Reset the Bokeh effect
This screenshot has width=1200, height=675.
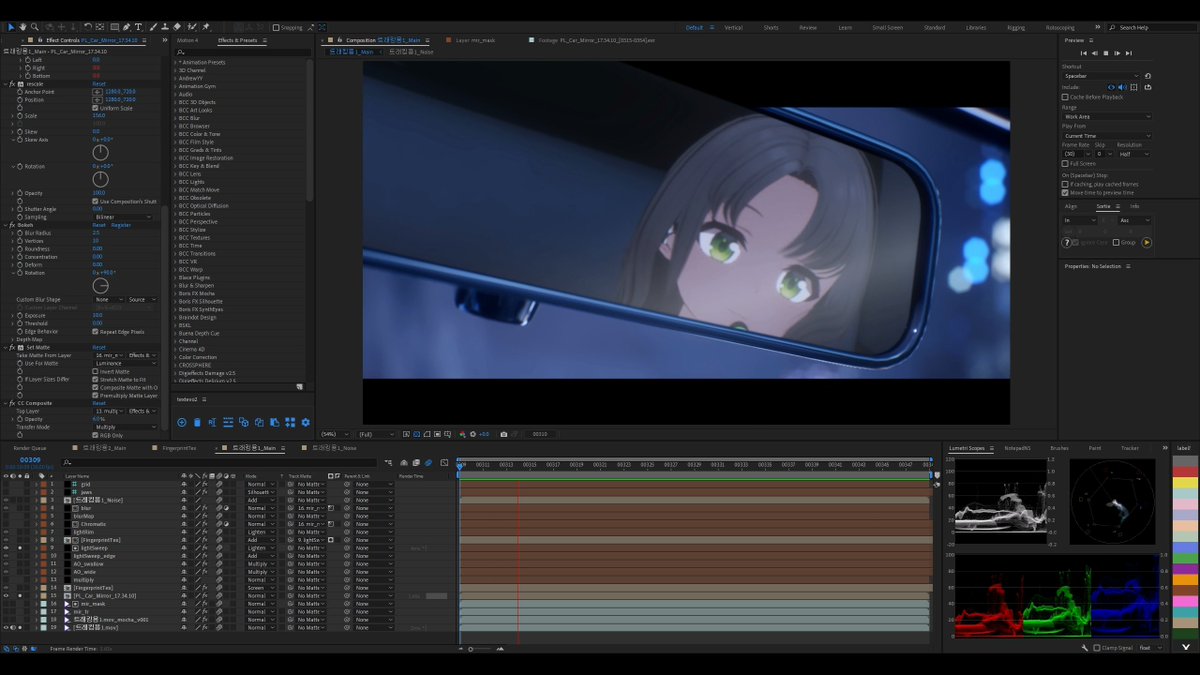[x=99, y=225]
